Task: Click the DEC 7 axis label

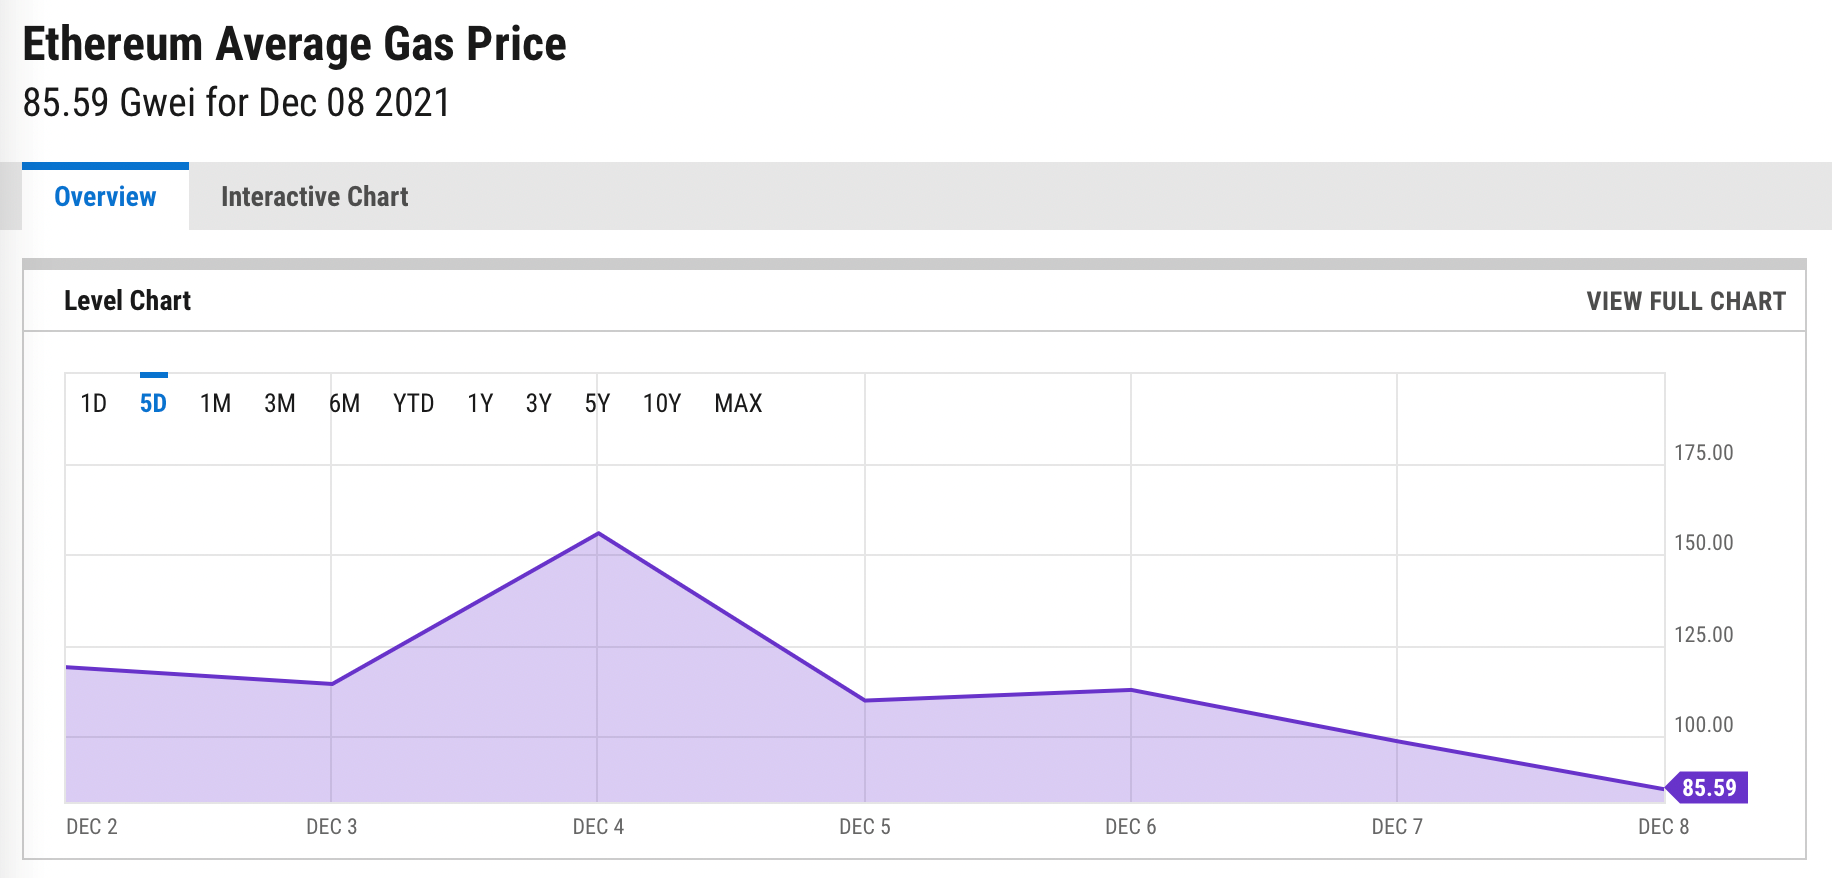Action: coord(1397,827)
